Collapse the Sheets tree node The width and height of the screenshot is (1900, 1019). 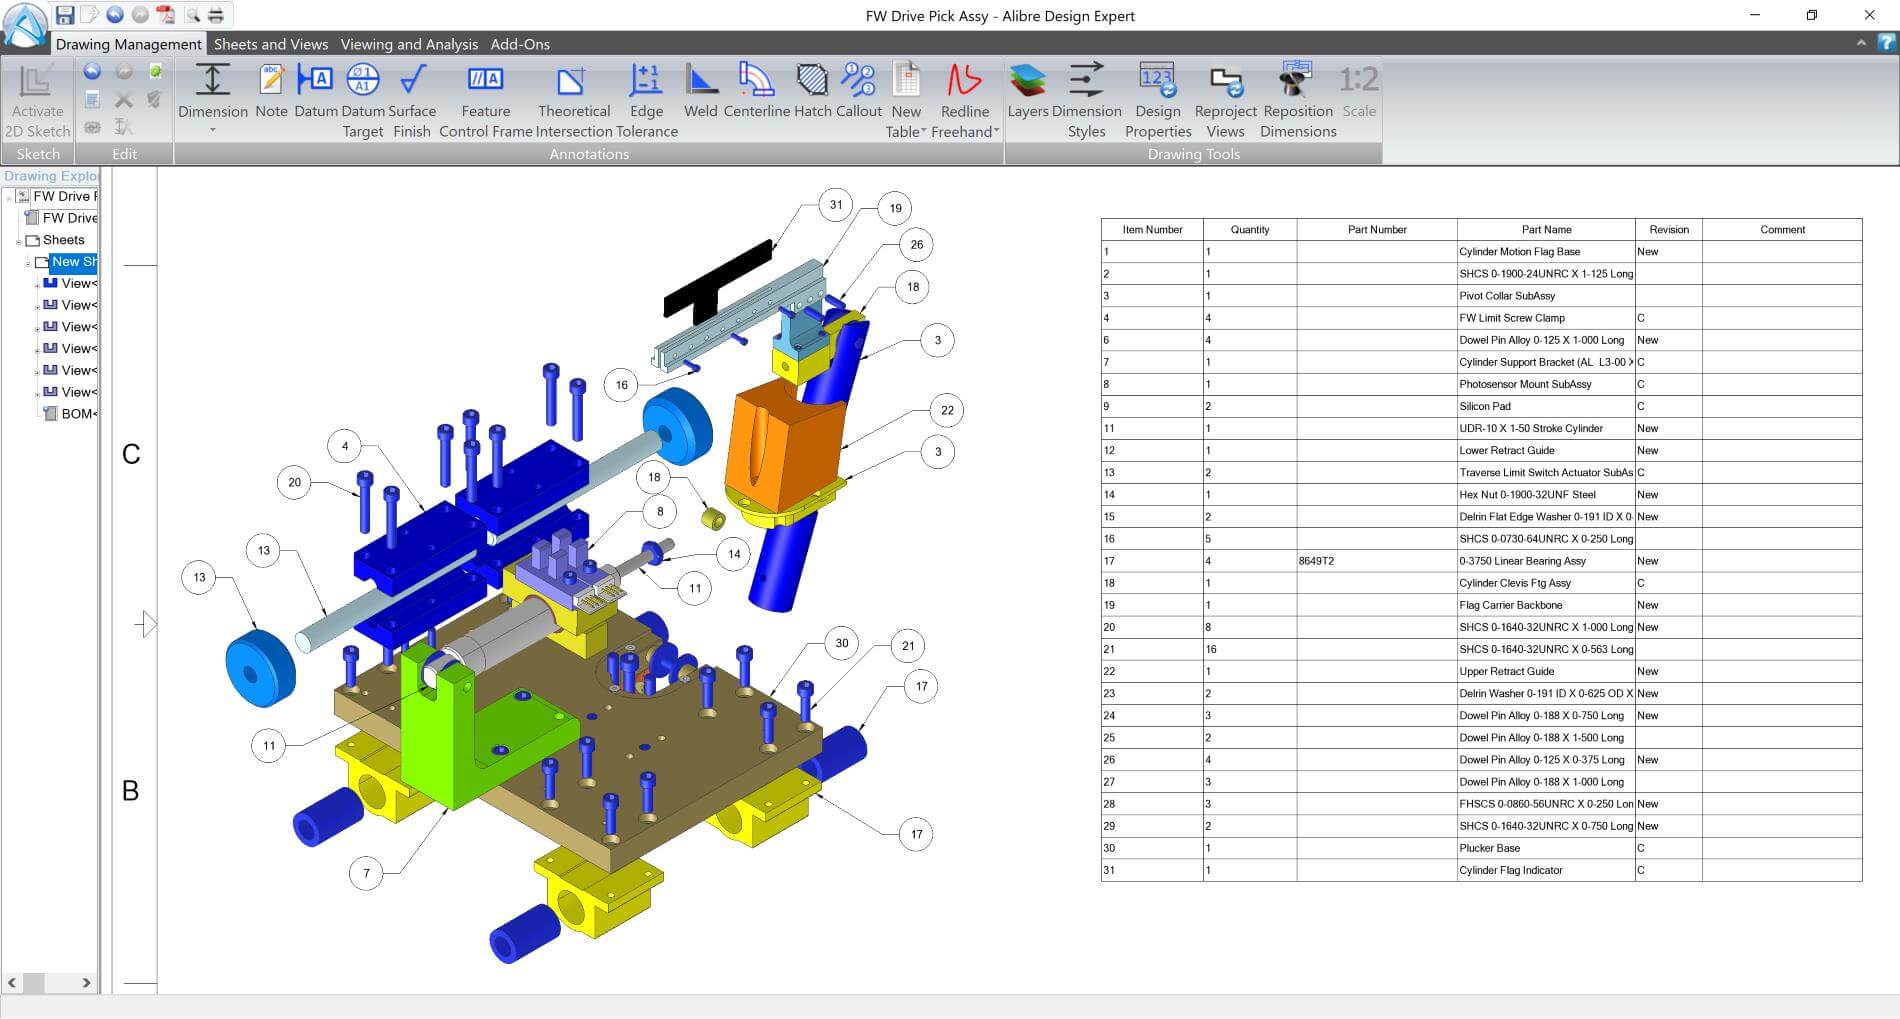(x=19, y=241)
